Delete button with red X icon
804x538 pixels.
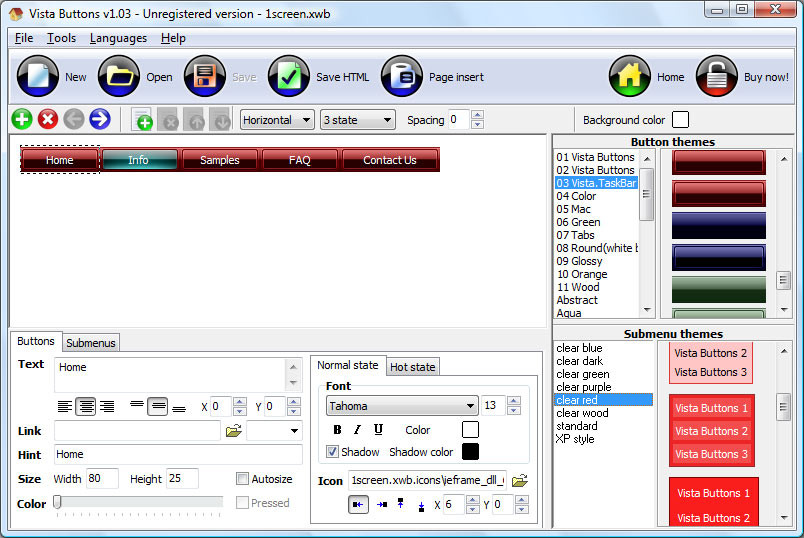(48, 119)
